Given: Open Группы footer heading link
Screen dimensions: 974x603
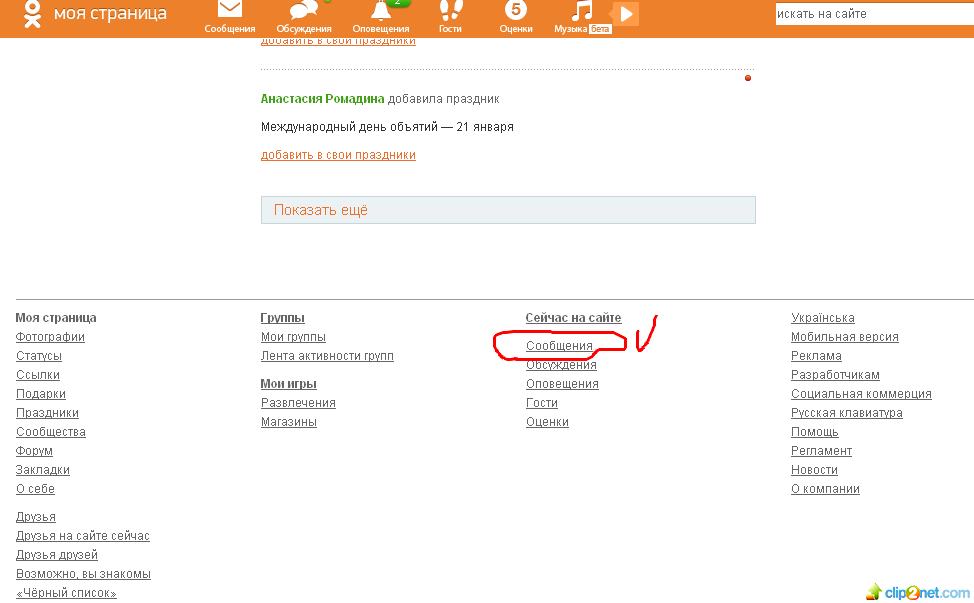Looking at the screenshot, I should click(x=283, y=317).
